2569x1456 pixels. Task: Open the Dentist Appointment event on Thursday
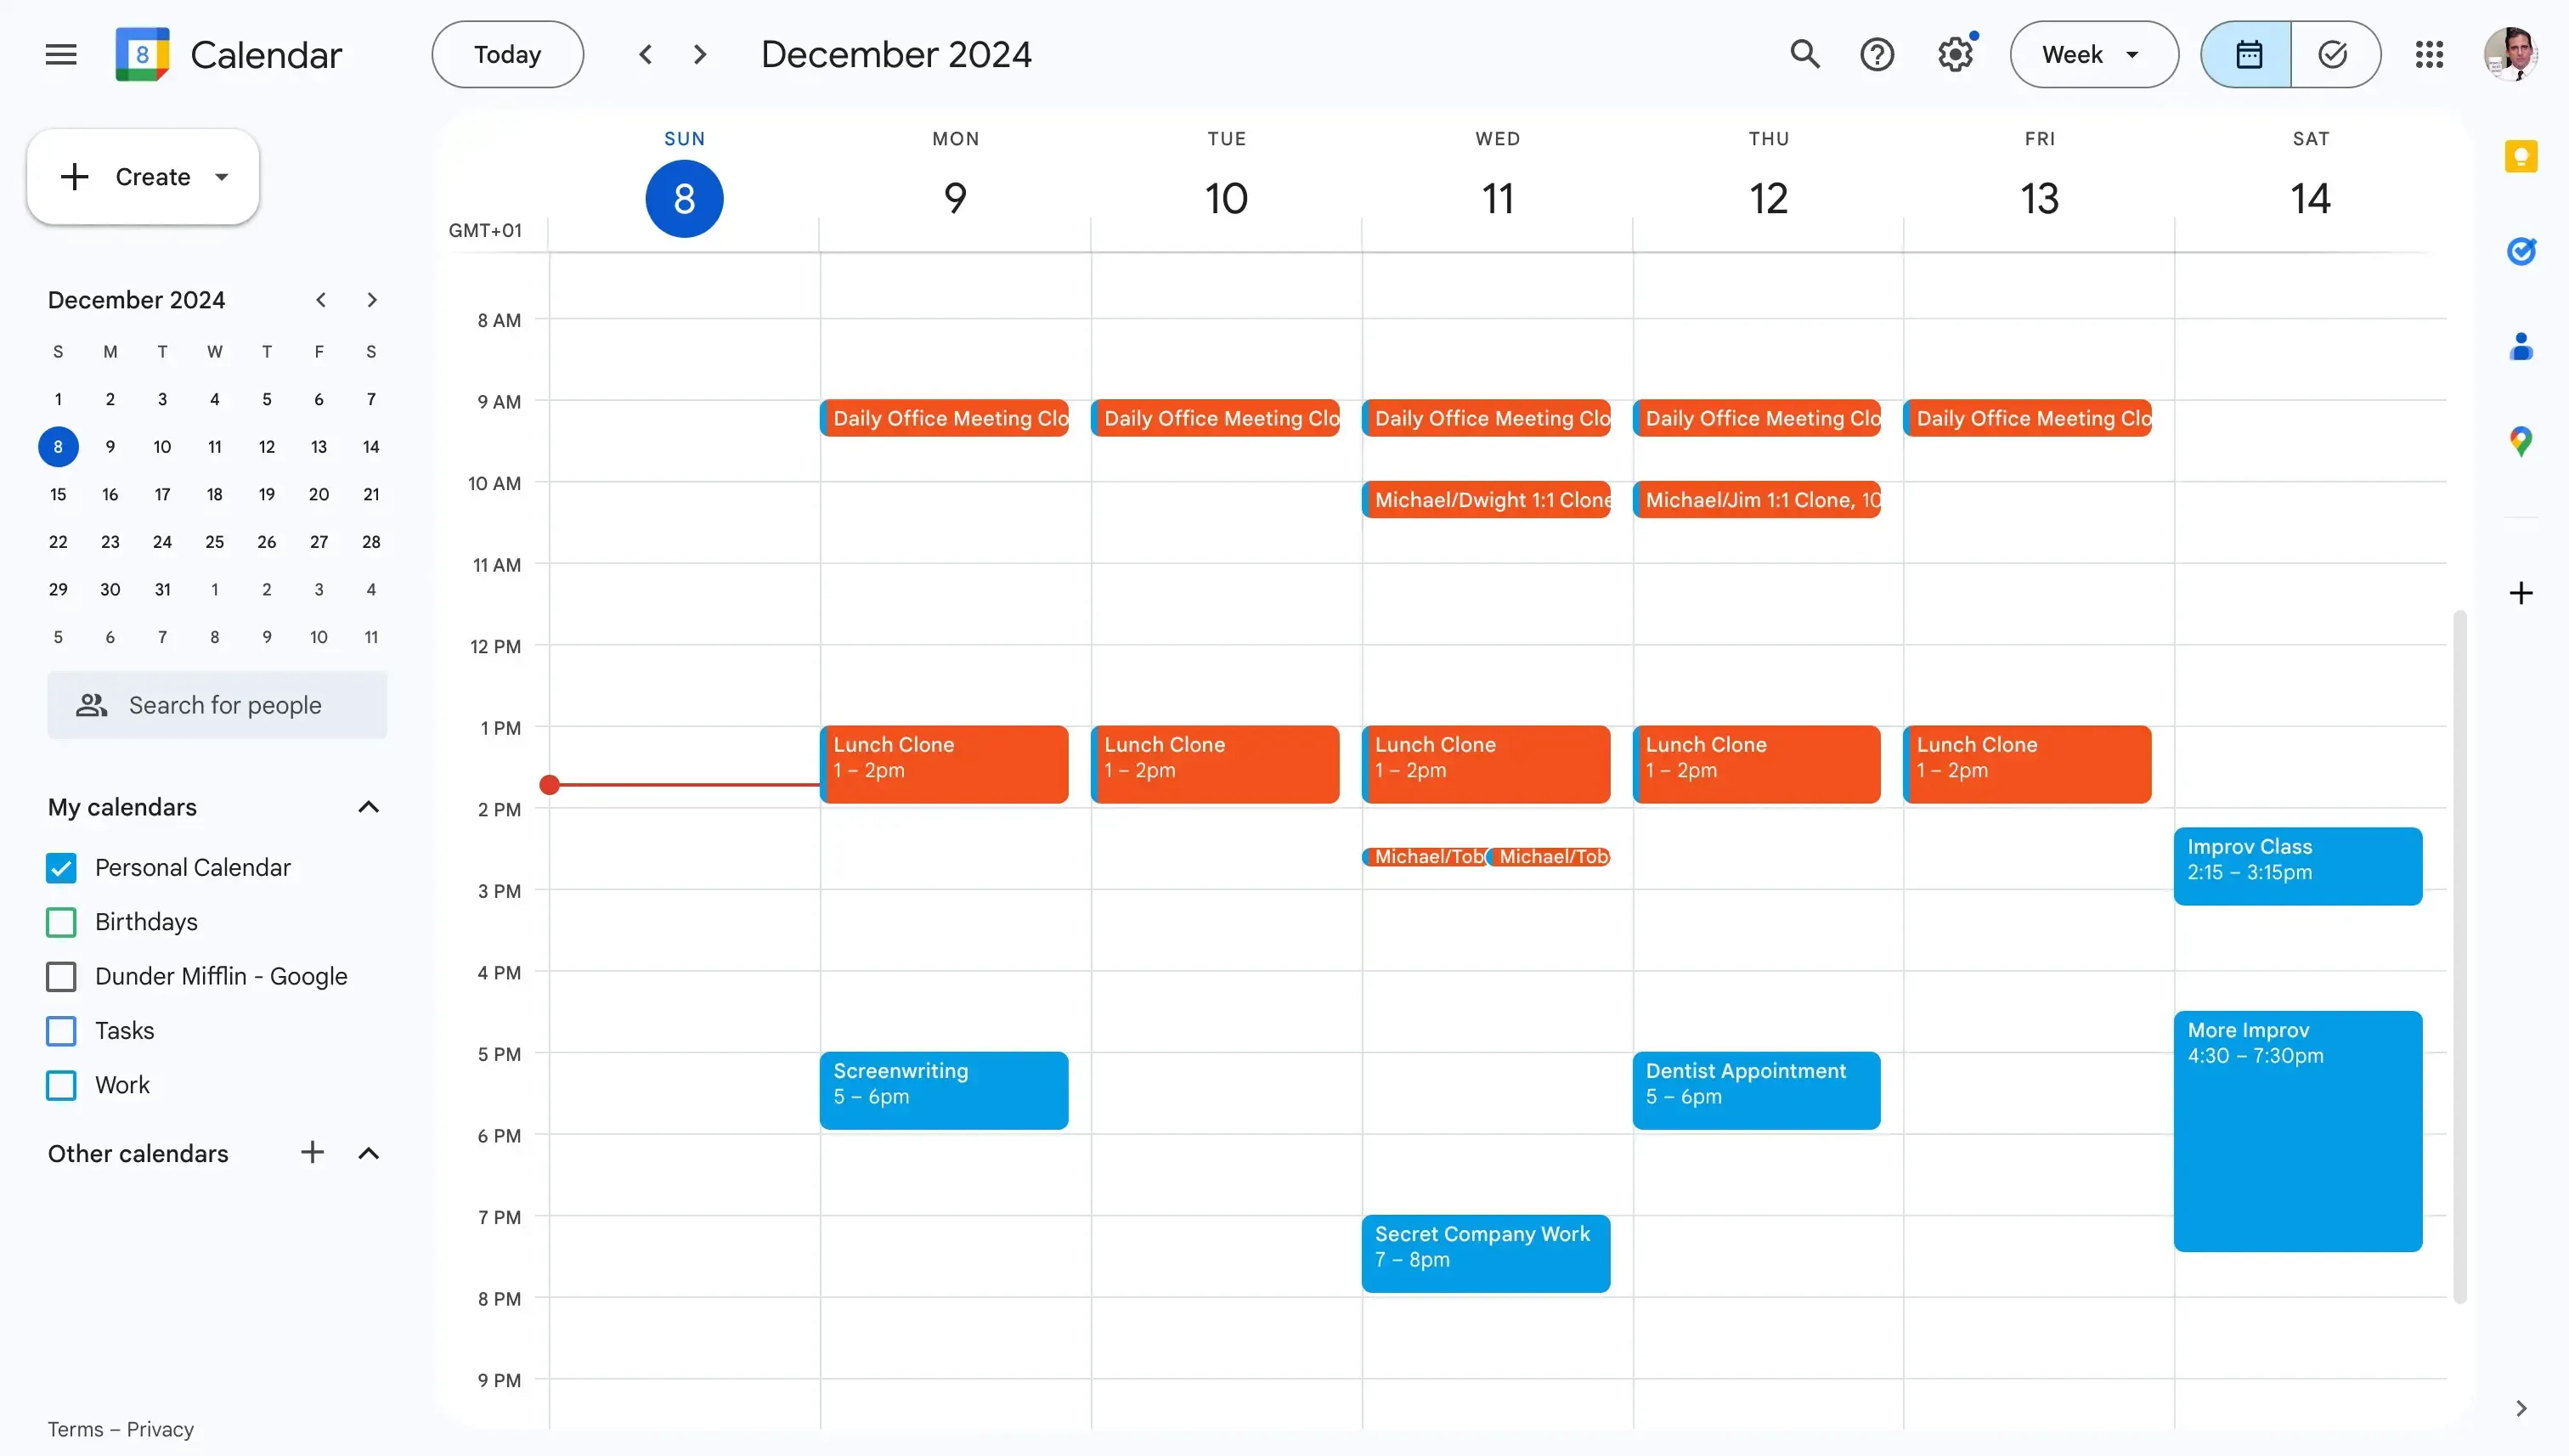point(1757,1089)
